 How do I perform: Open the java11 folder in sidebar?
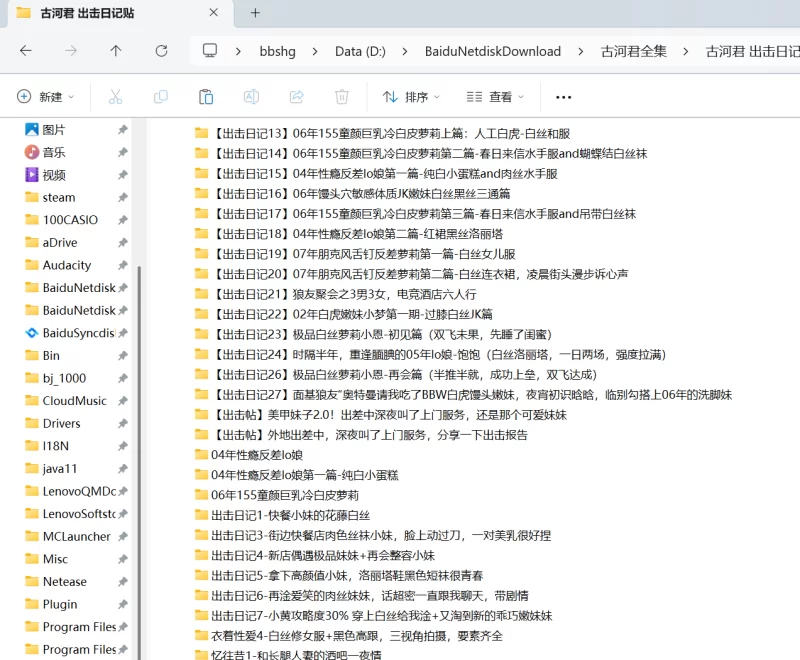tap(60, 468)
